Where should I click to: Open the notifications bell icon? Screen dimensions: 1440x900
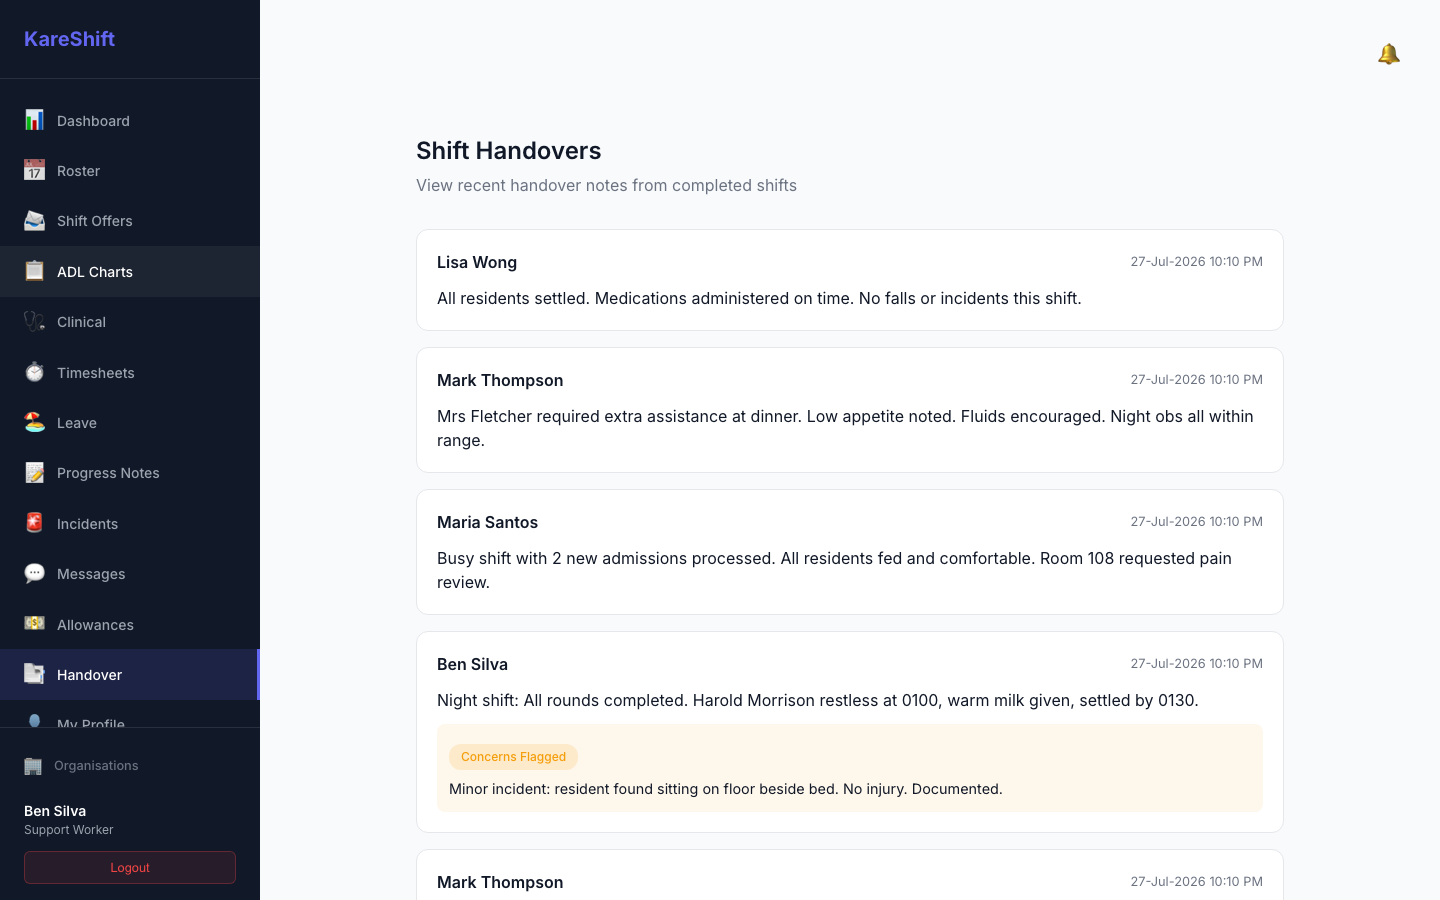click(1388, 54)
